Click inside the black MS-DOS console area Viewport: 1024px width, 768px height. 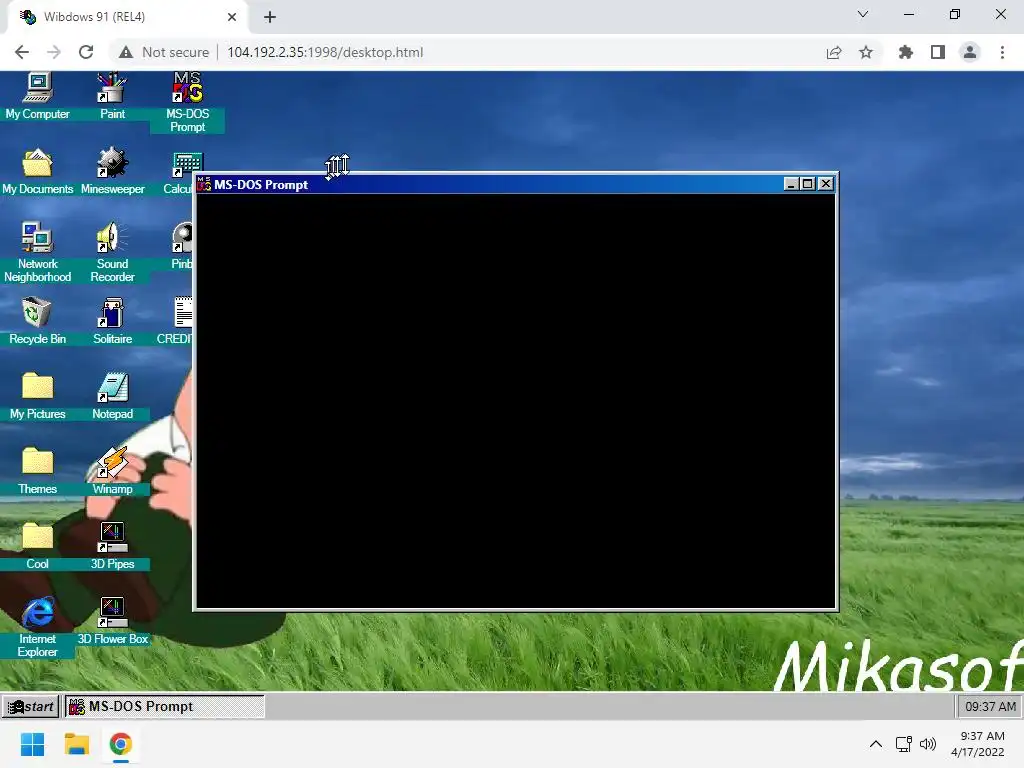click(x=516, y=401)
